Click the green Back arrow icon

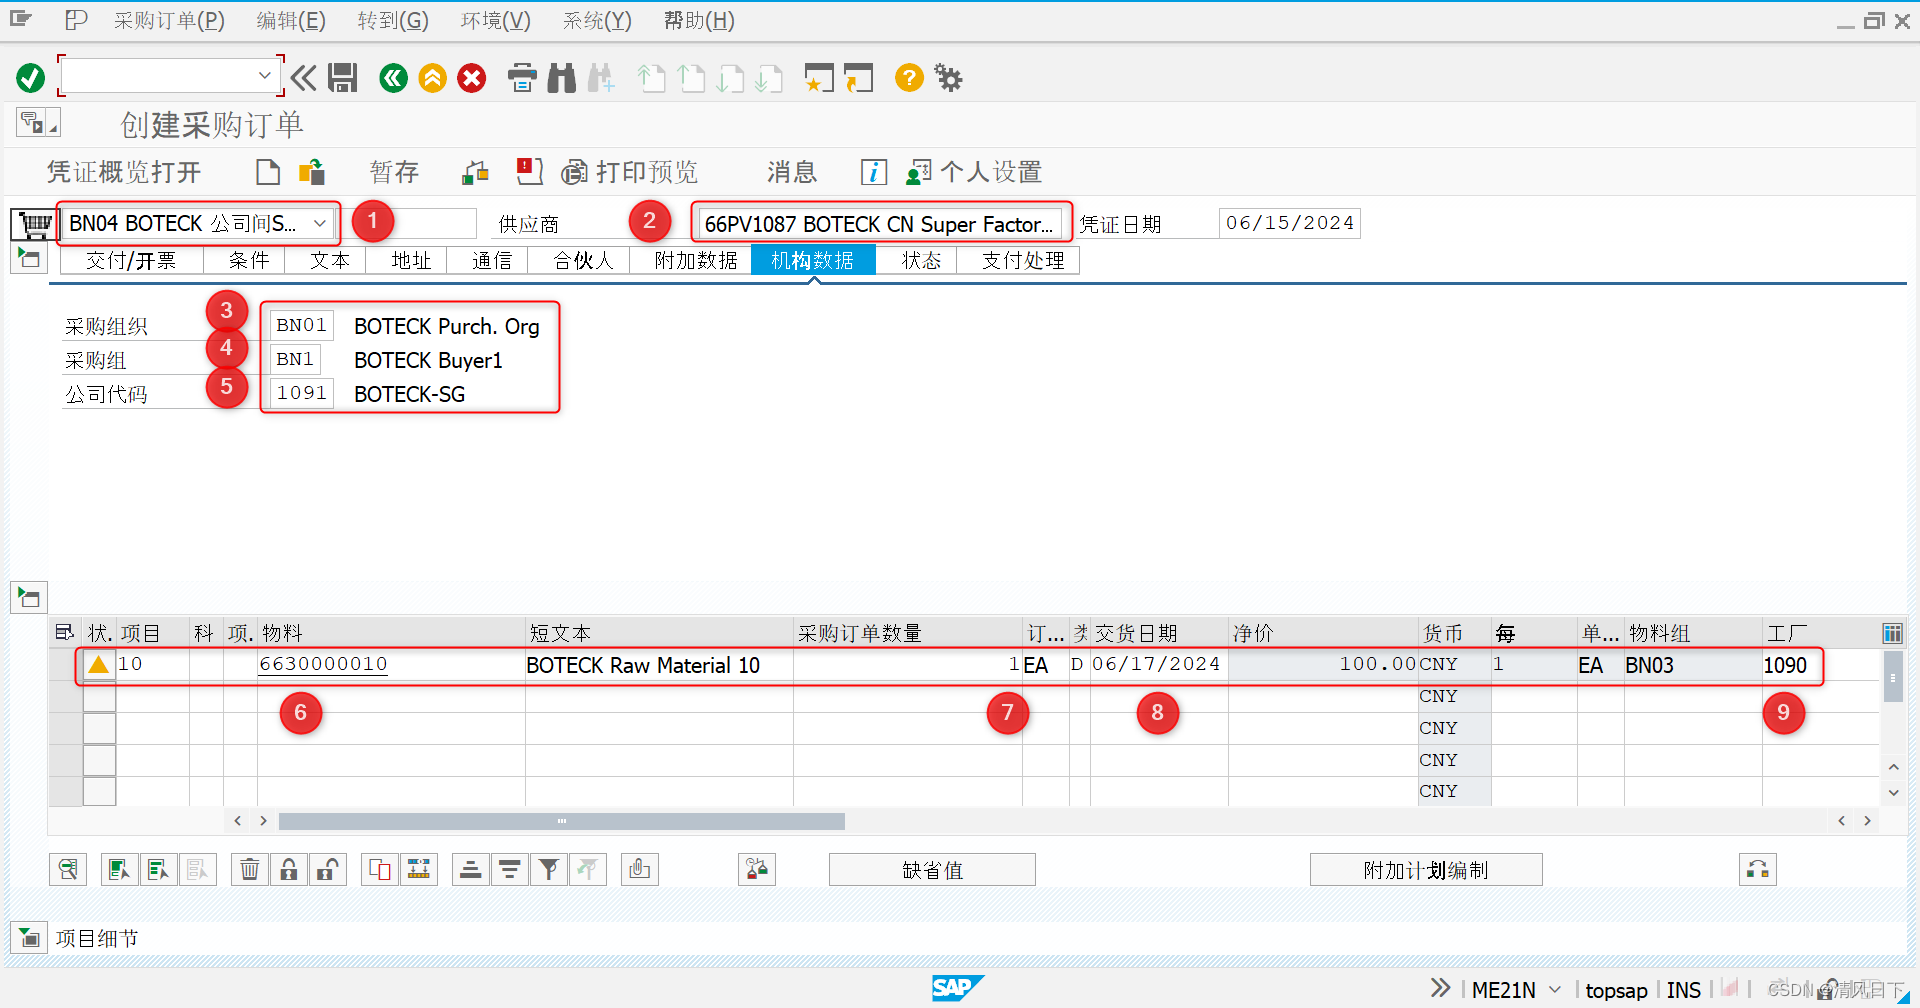394,78
